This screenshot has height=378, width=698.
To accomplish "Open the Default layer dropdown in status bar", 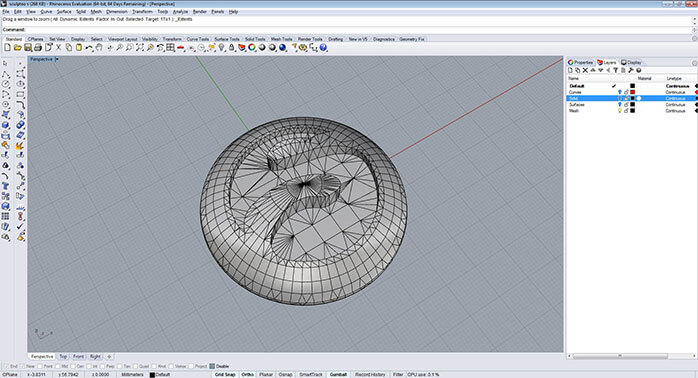I will click(162, 374).
